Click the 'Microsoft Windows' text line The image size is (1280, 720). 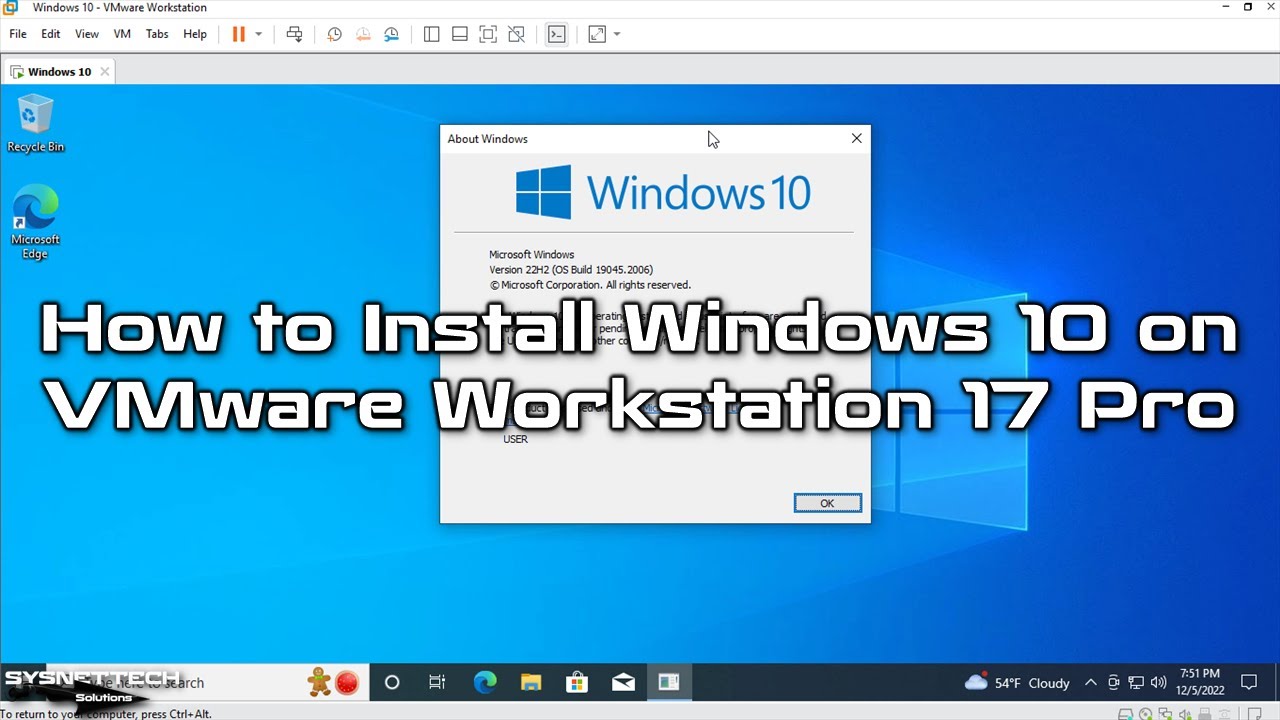pyautogui.click(x=531, y=255)
